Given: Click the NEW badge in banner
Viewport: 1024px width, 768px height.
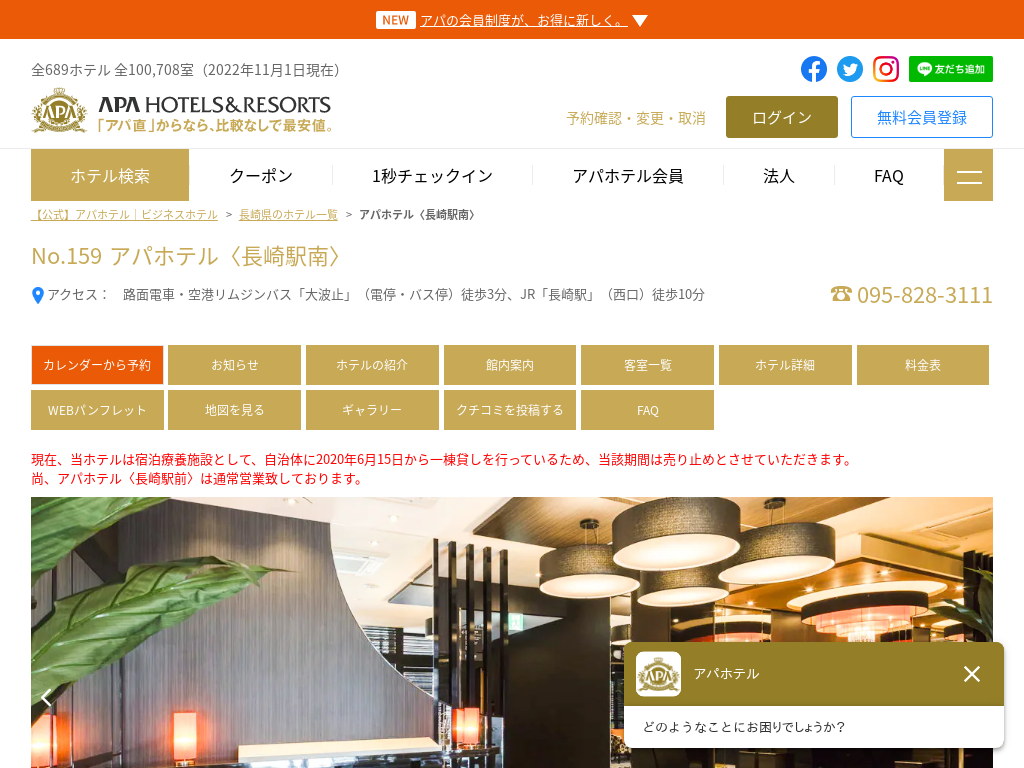Looking at the screenshot, I should [396, 20].
